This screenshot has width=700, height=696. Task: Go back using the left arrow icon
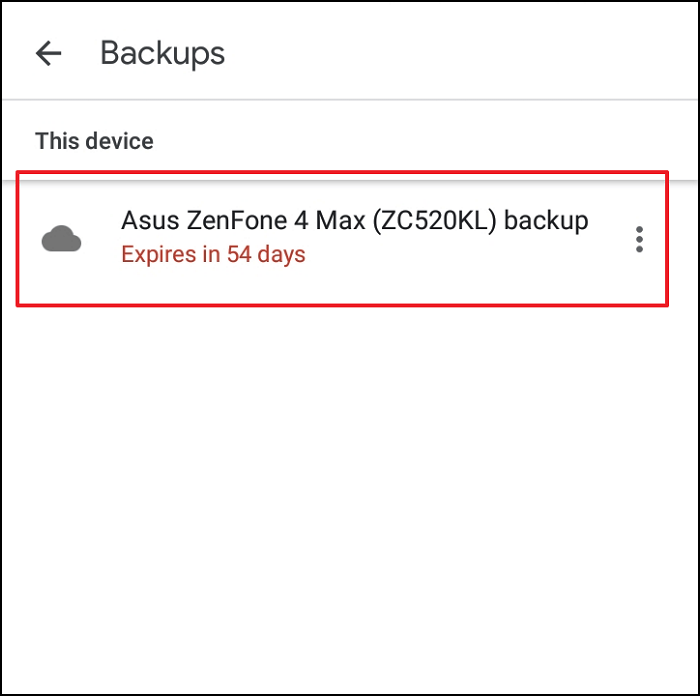[x=48, y=53]
